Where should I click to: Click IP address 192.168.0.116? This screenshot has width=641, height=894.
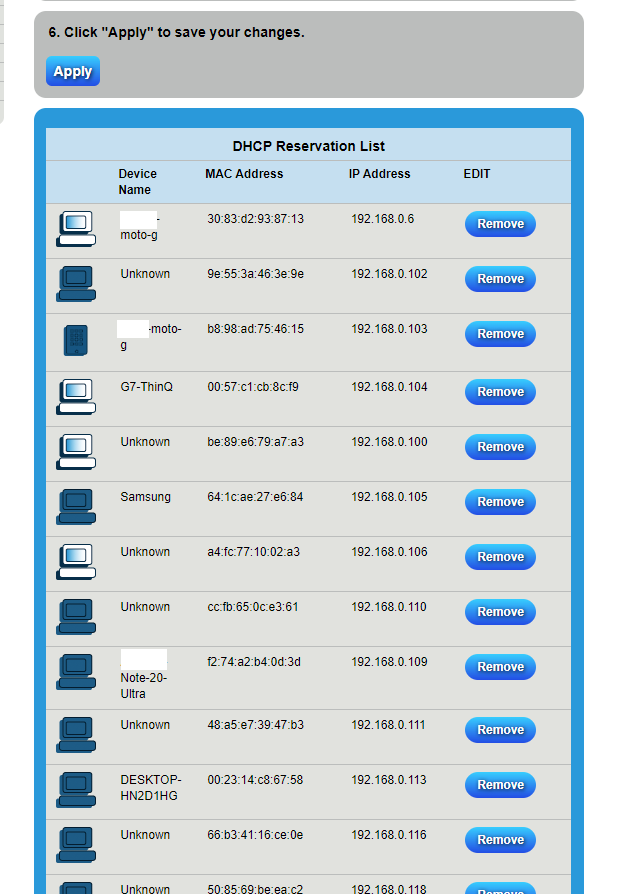[388, 835]
